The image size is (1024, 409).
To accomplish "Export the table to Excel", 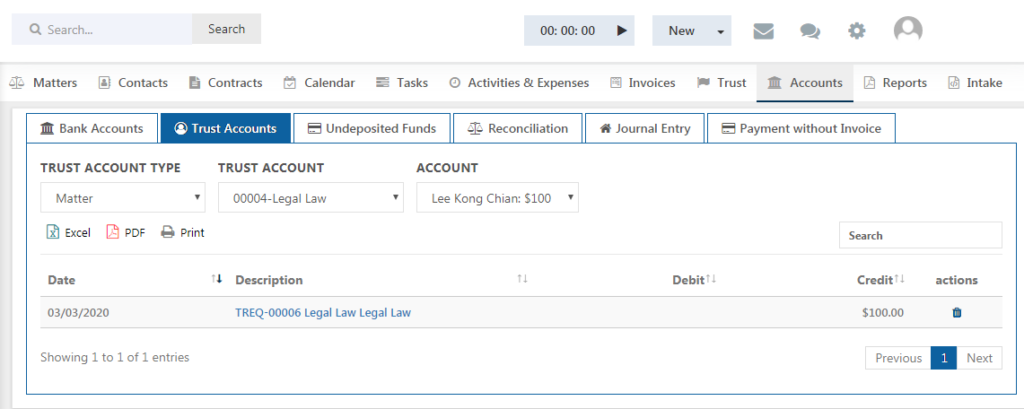I will tap(69, 233).
